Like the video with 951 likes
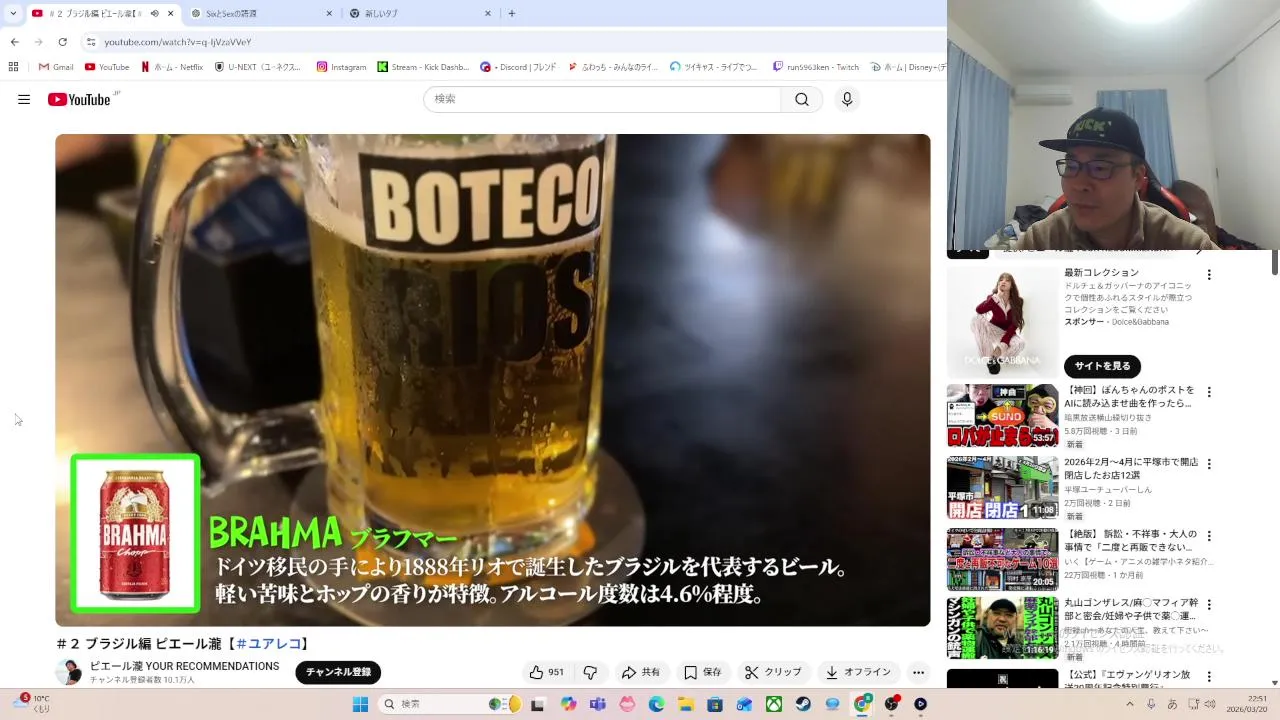This screenshot has width=1280, height=720. (x=547, y=673)
